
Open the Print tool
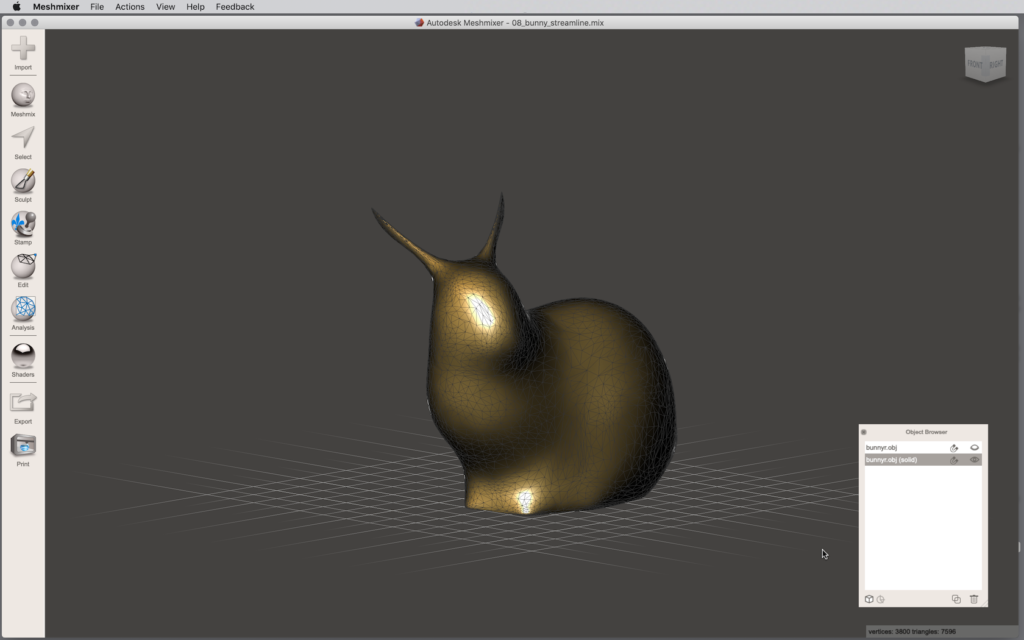point(22,445)
